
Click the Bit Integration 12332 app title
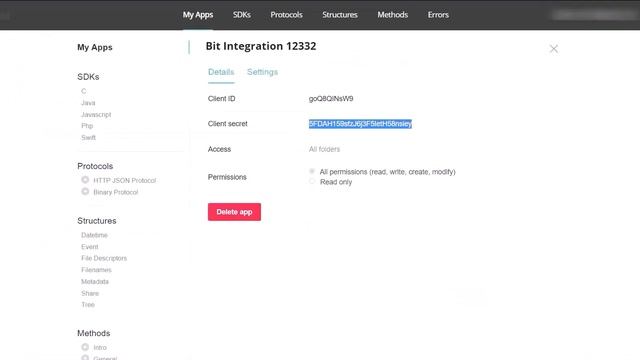[261, 46]
